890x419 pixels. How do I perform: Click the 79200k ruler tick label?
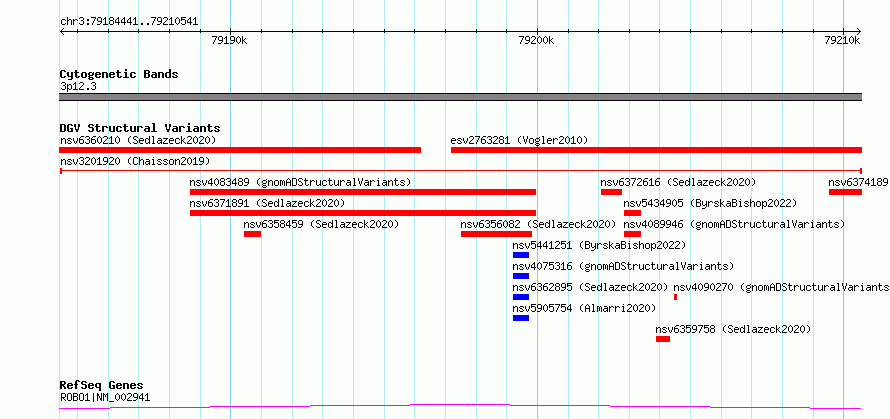[537, 40]
